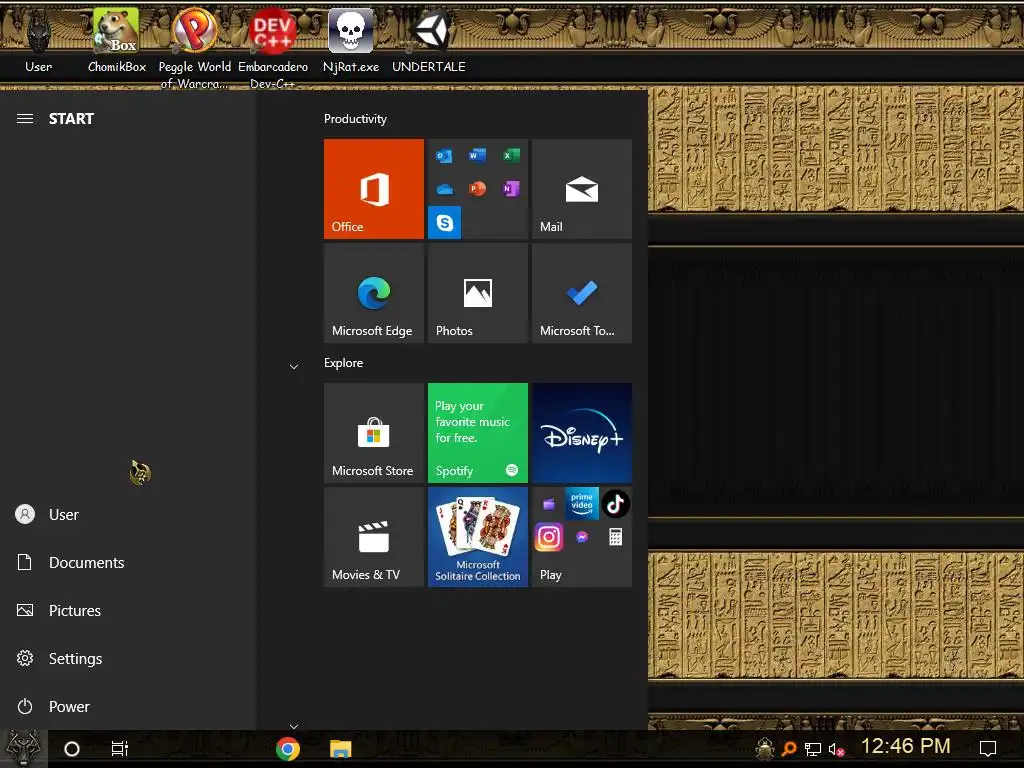The image size is (1024, 768).
Task: Open the purple clapperboard app in the Play folder
Action: (x=549, y=504)
